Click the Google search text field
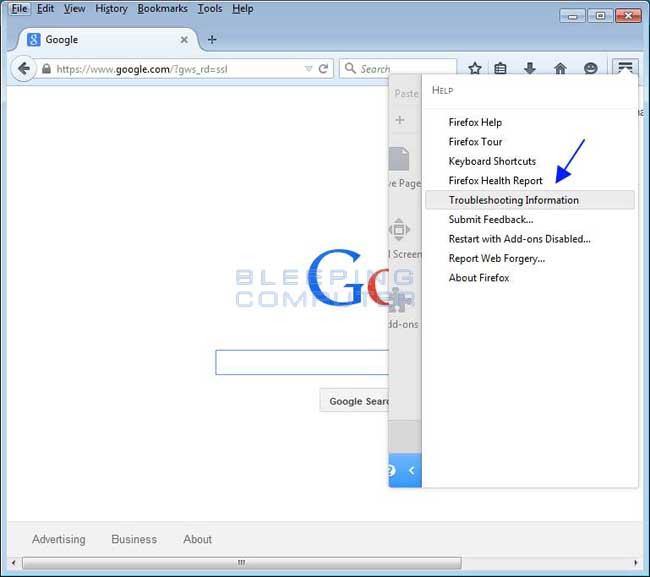This screenshot has width=650, height=577. click(301, 362)
